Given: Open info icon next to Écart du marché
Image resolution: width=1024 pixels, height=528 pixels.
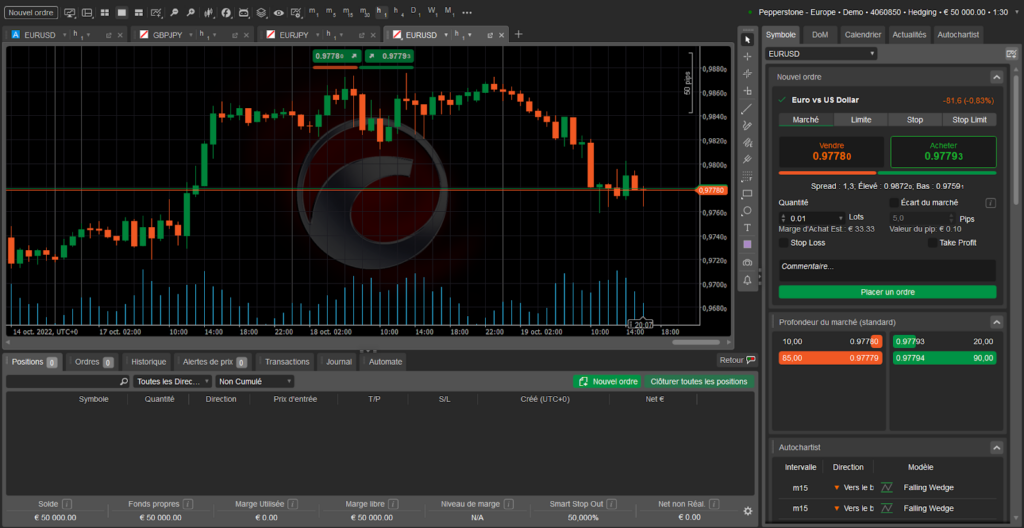Looking at the screenshot, I should pyautogui.click(x=990, y=203).
